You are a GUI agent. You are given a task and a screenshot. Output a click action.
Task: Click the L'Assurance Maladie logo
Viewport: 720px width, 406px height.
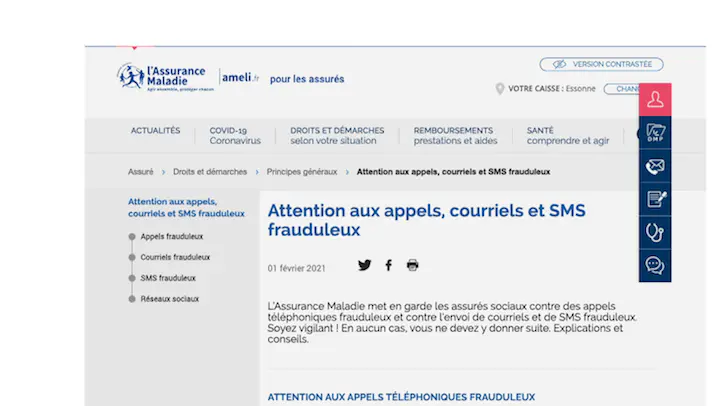click(162, 77)
